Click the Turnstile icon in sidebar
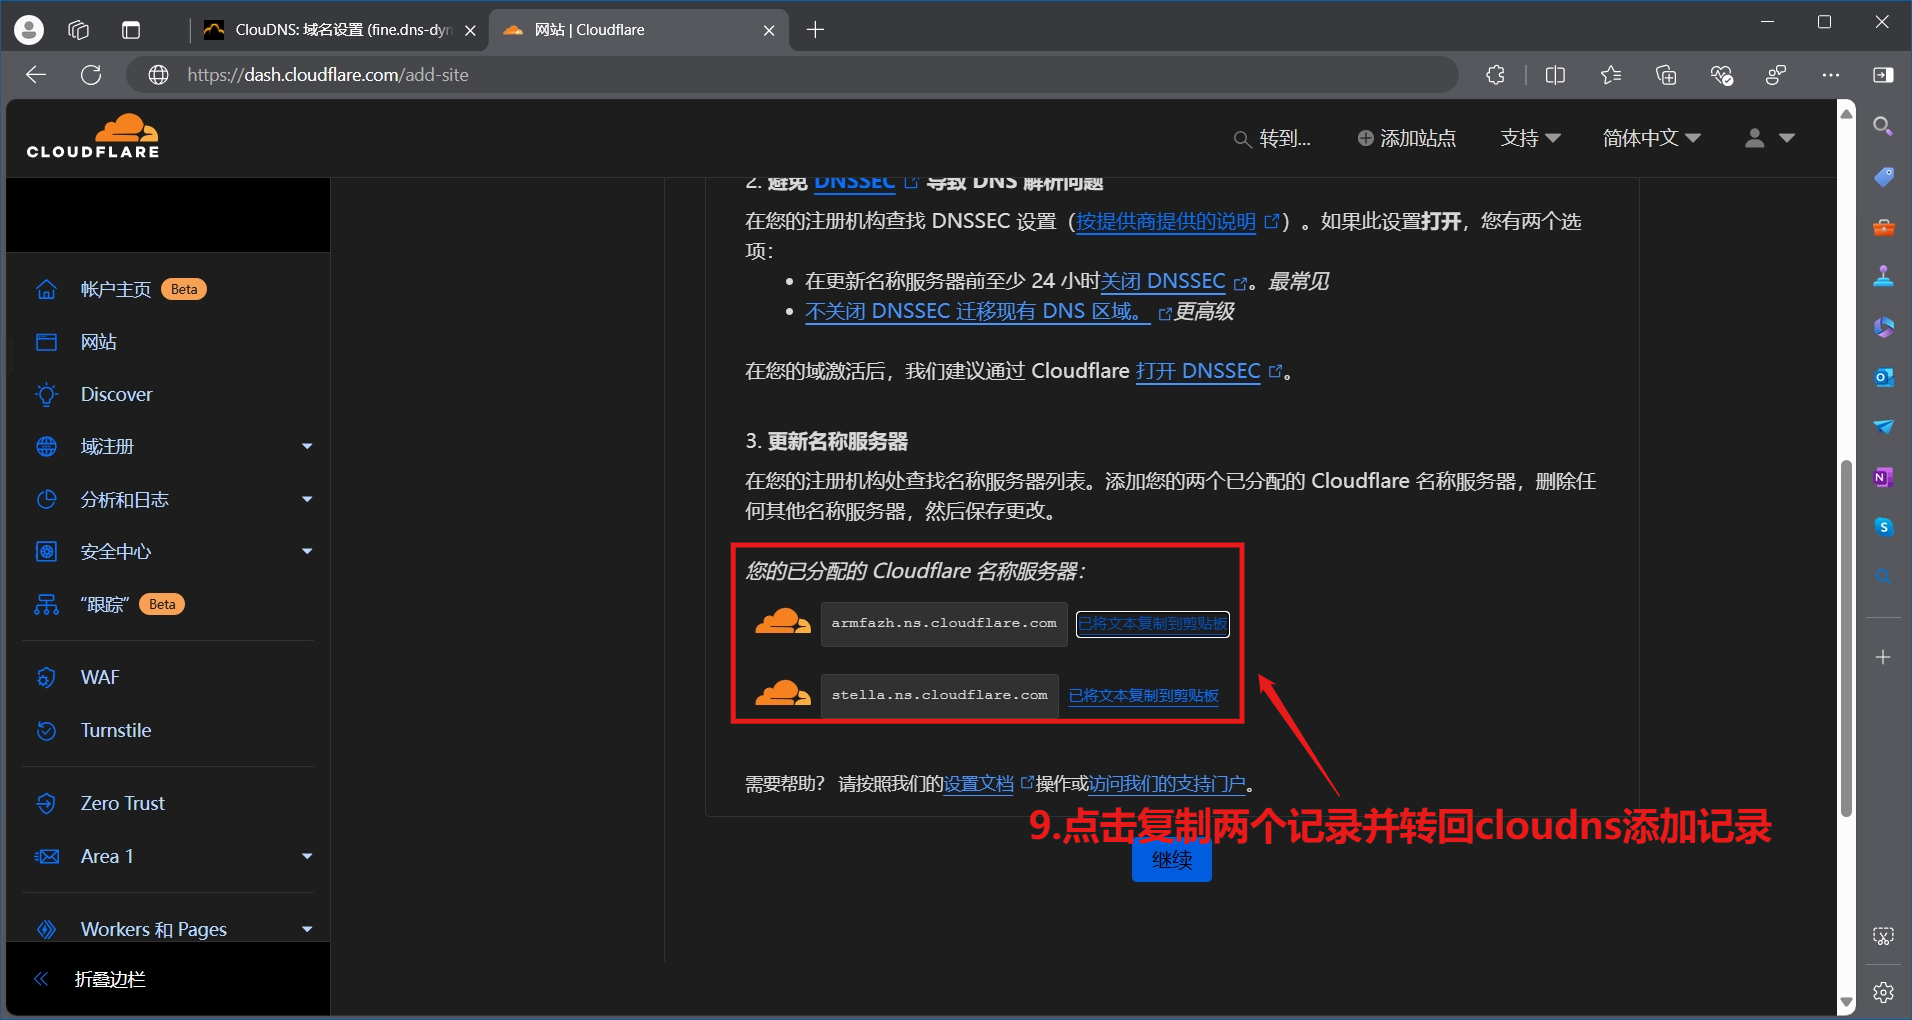The image size is (1912, 1020). point(46,730)
